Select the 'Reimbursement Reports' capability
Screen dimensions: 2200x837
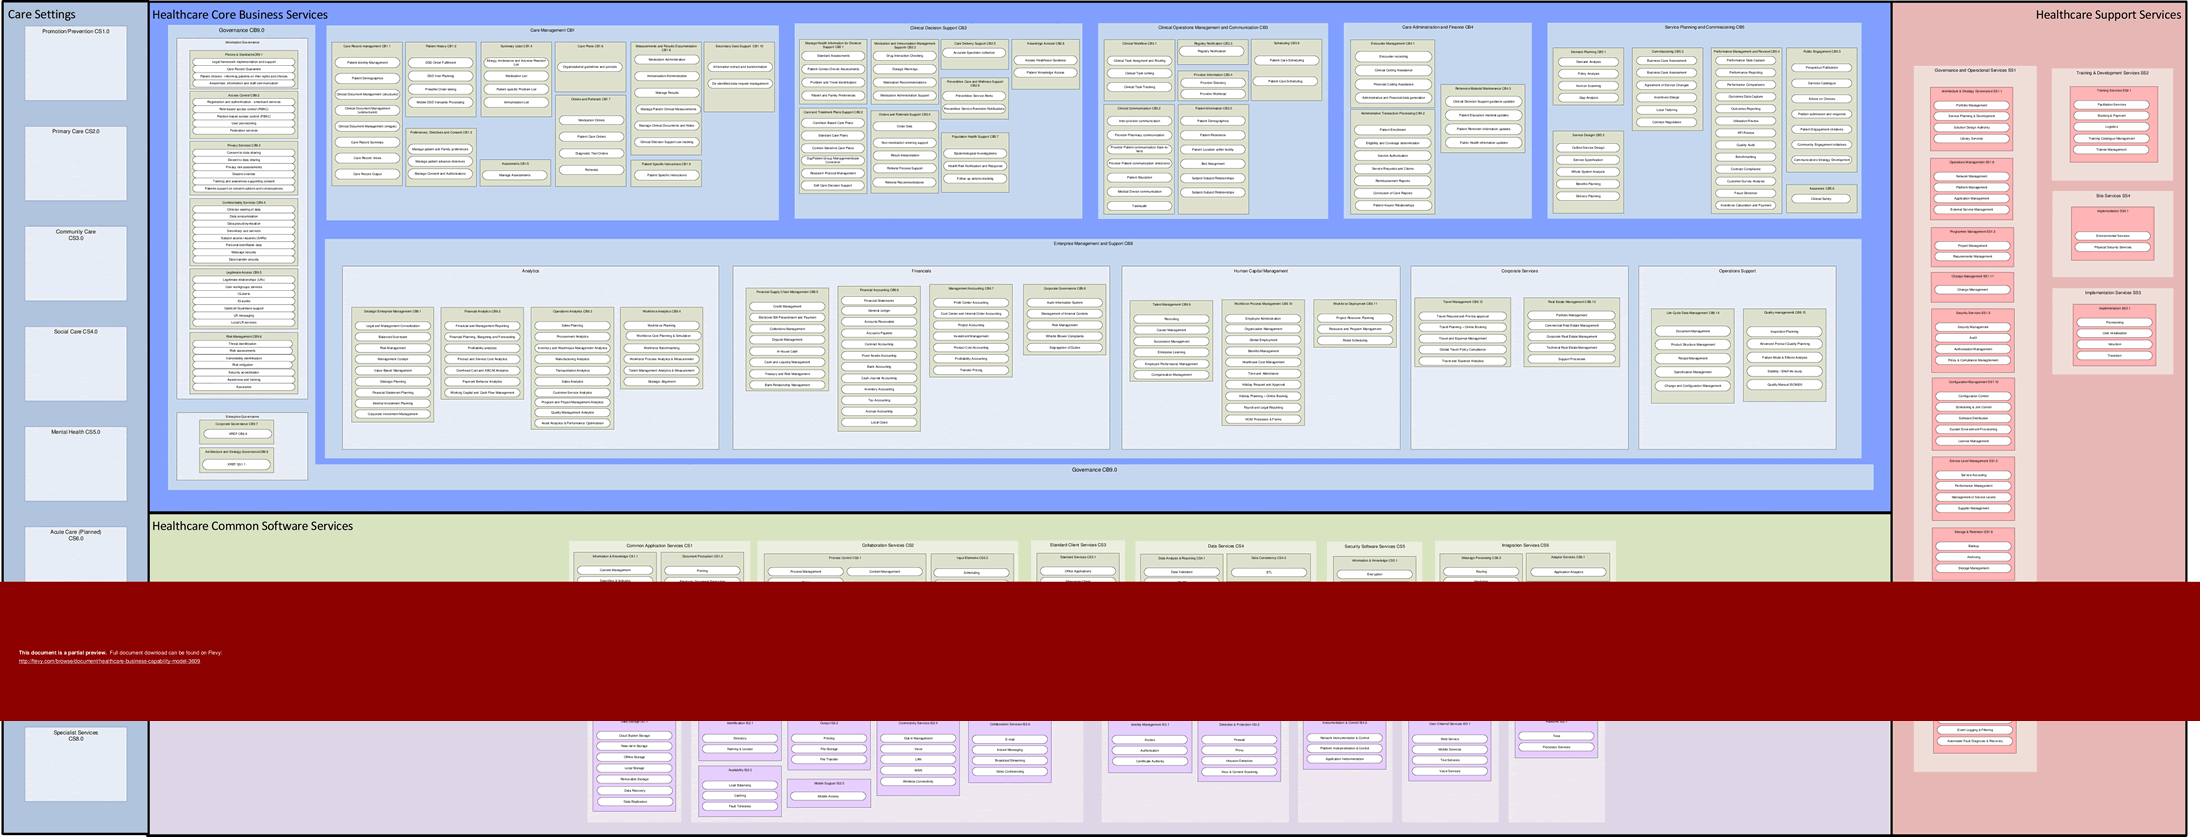tap(1392, 181)
